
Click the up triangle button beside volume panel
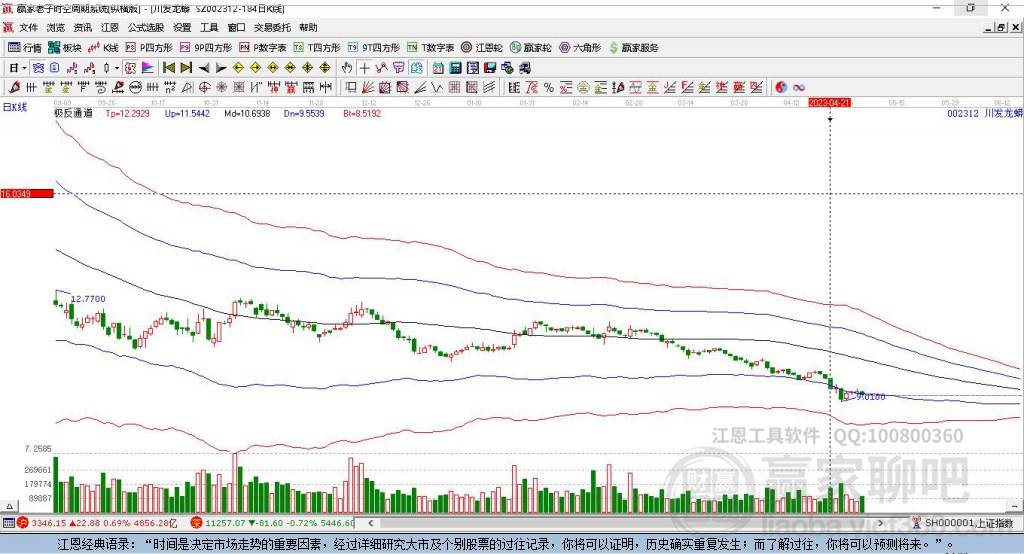[x=9, y=506]
